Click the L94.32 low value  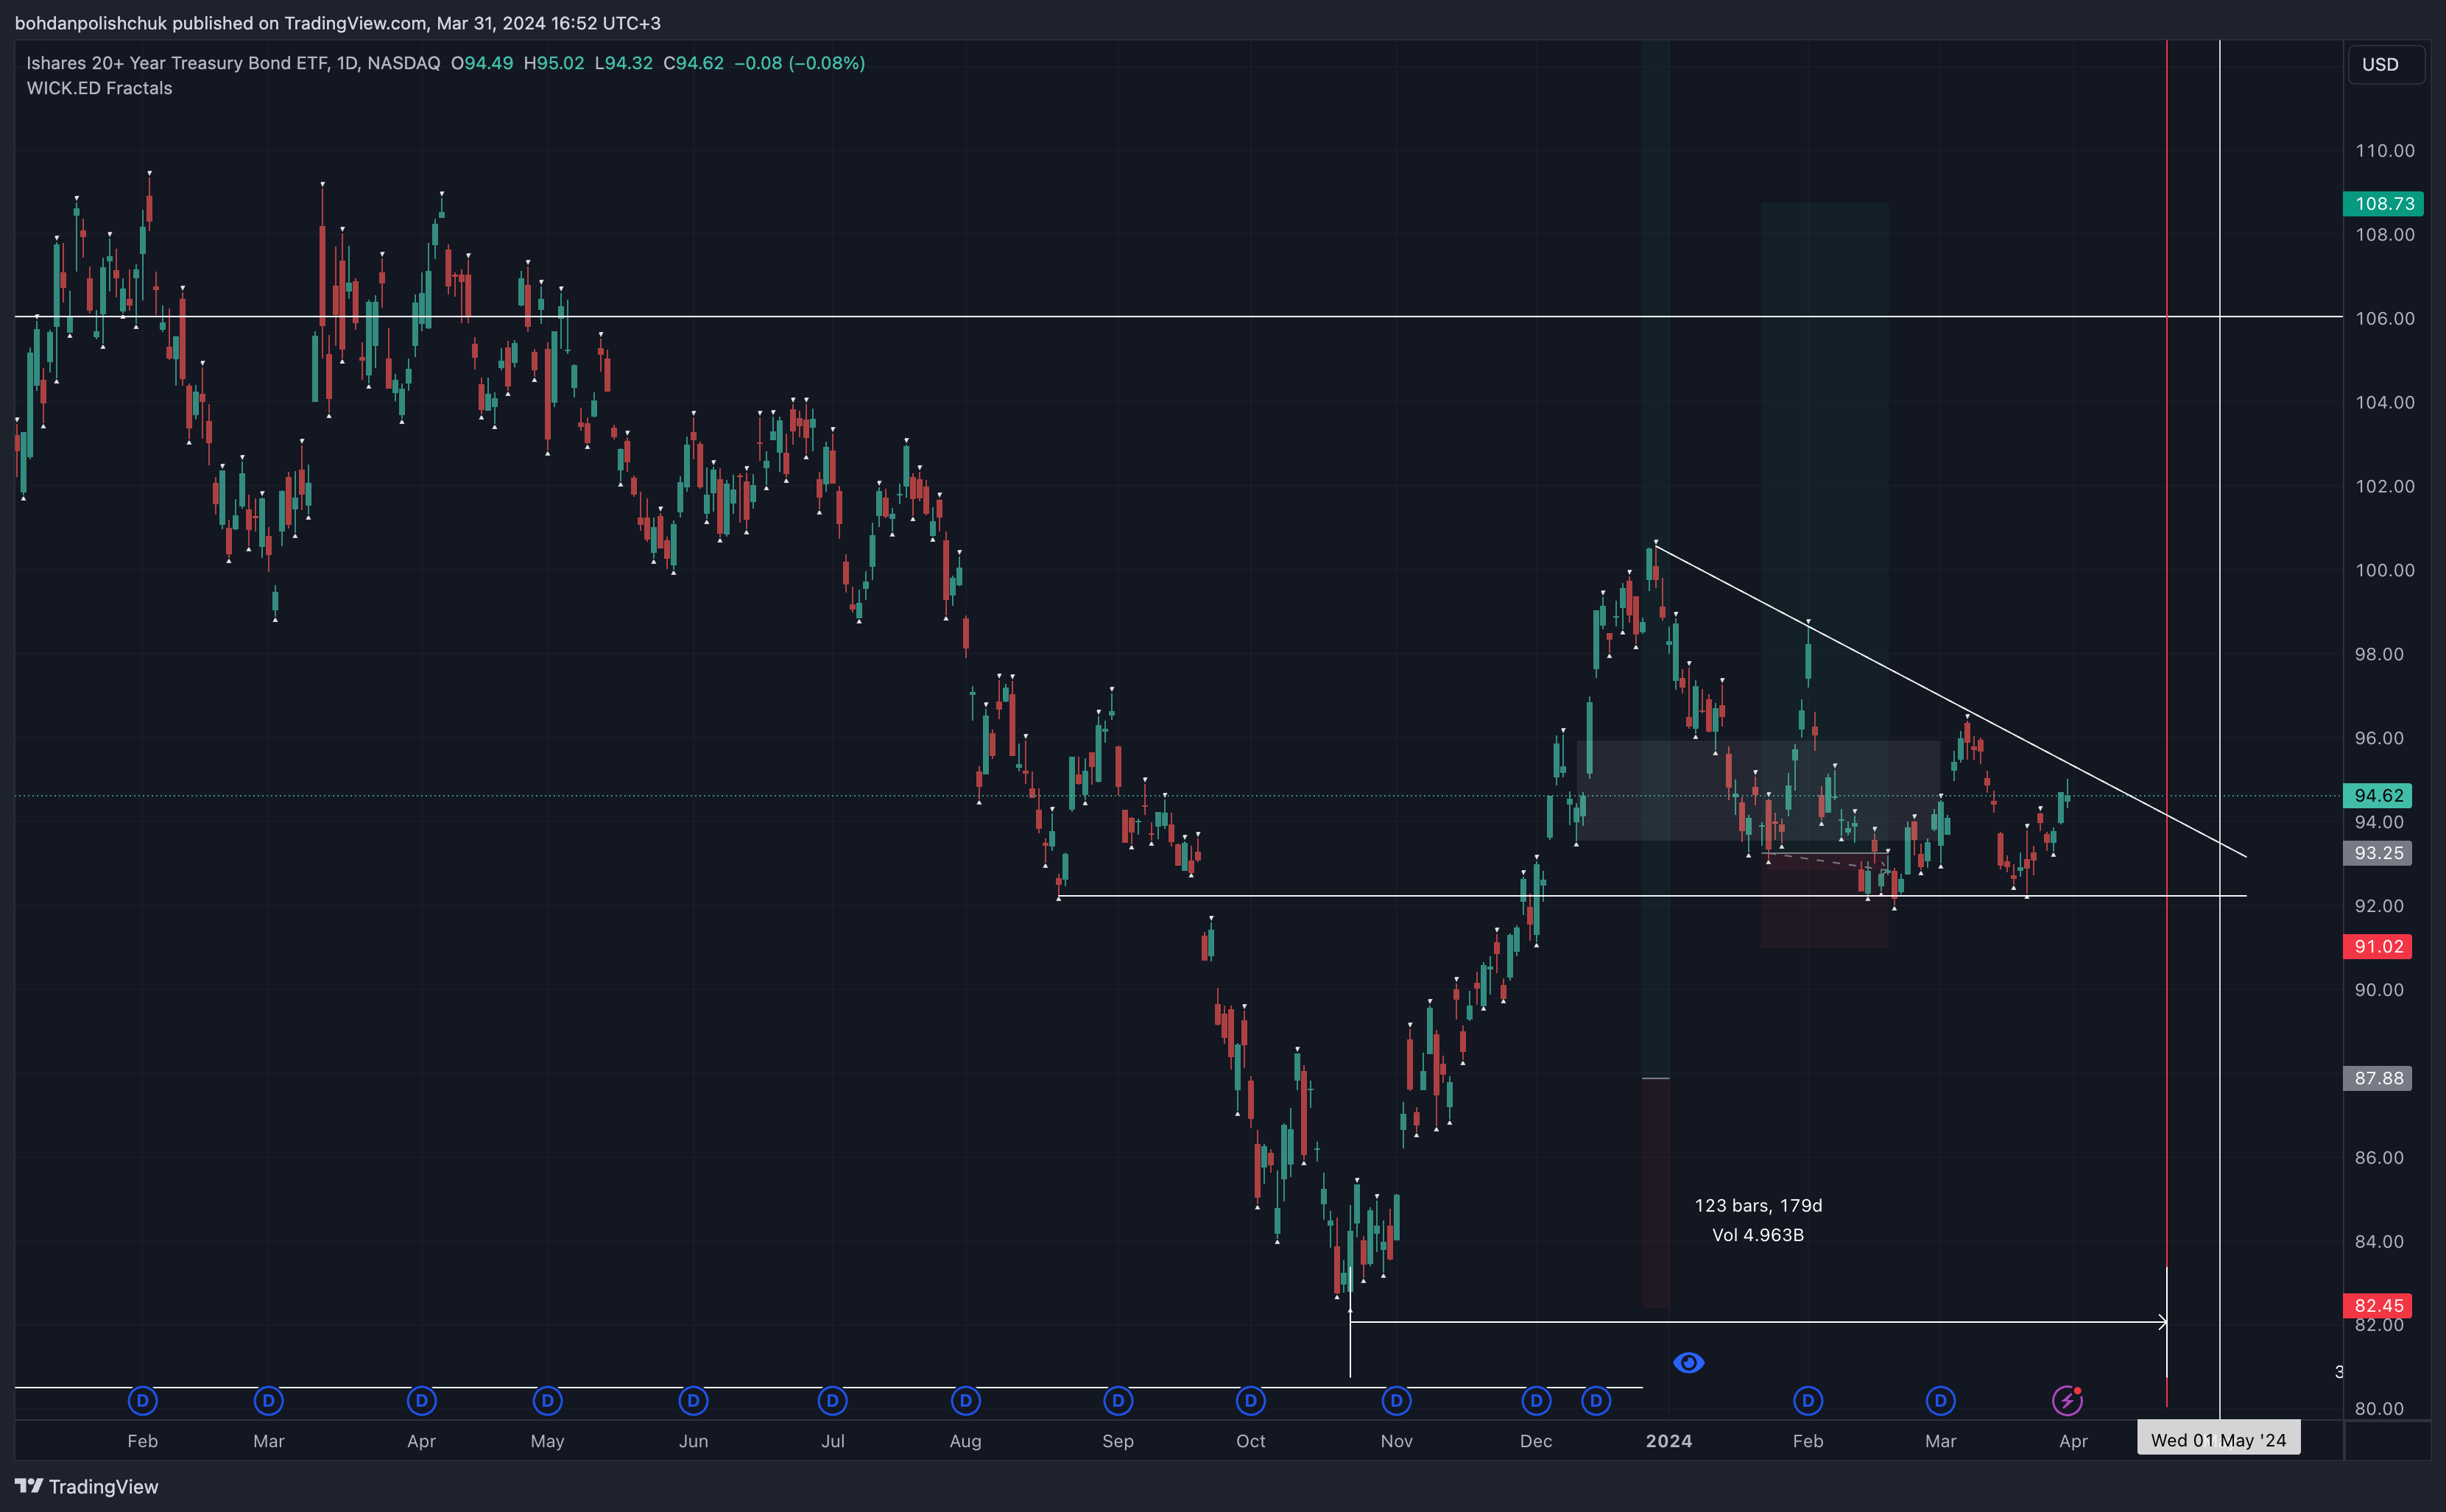point(623,63)
